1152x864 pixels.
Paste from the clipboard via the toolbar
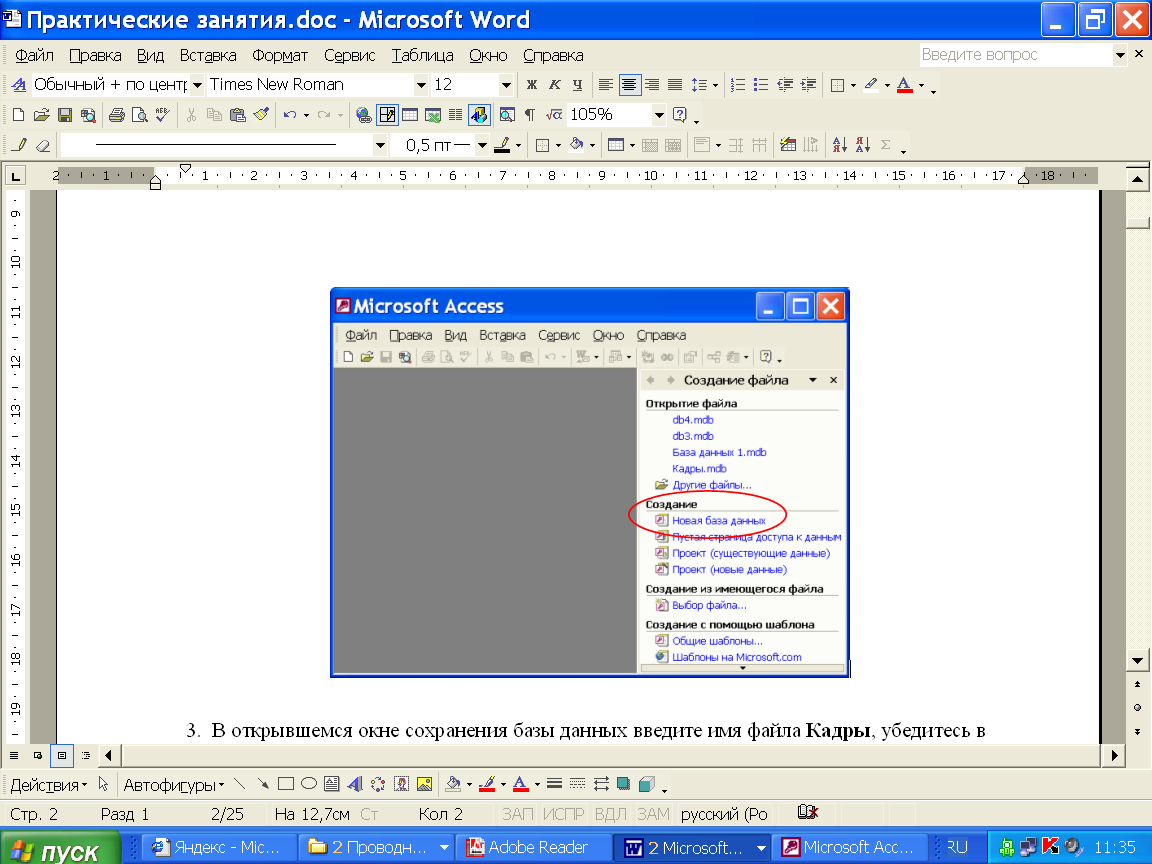237,115
